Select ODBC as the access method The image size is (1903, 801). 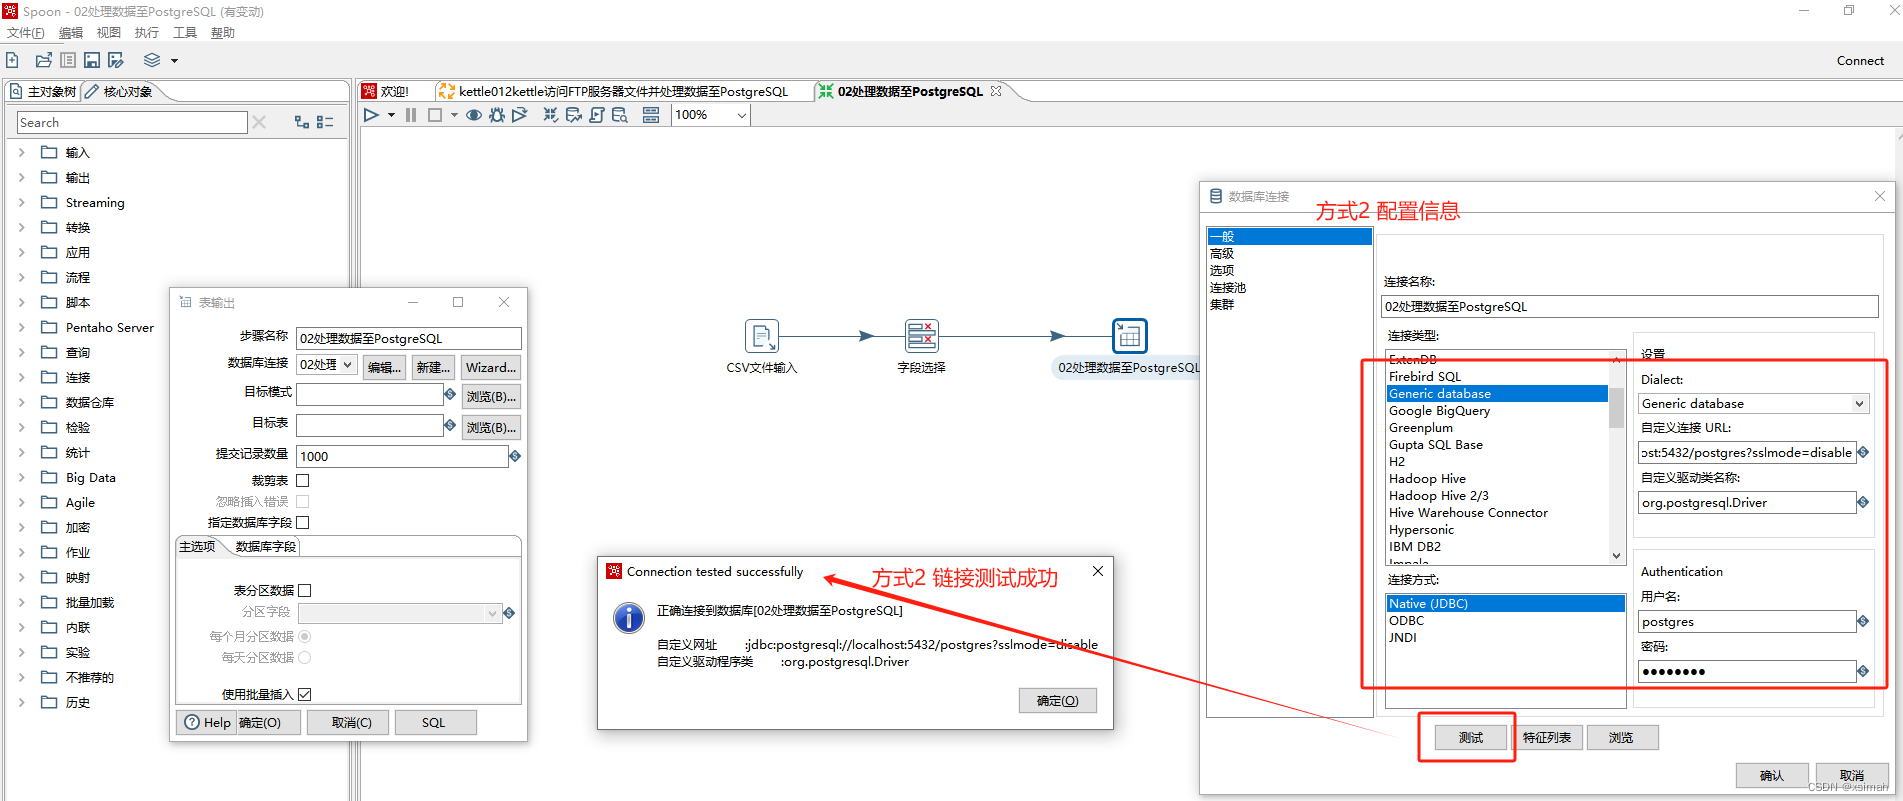(1406, 621)
